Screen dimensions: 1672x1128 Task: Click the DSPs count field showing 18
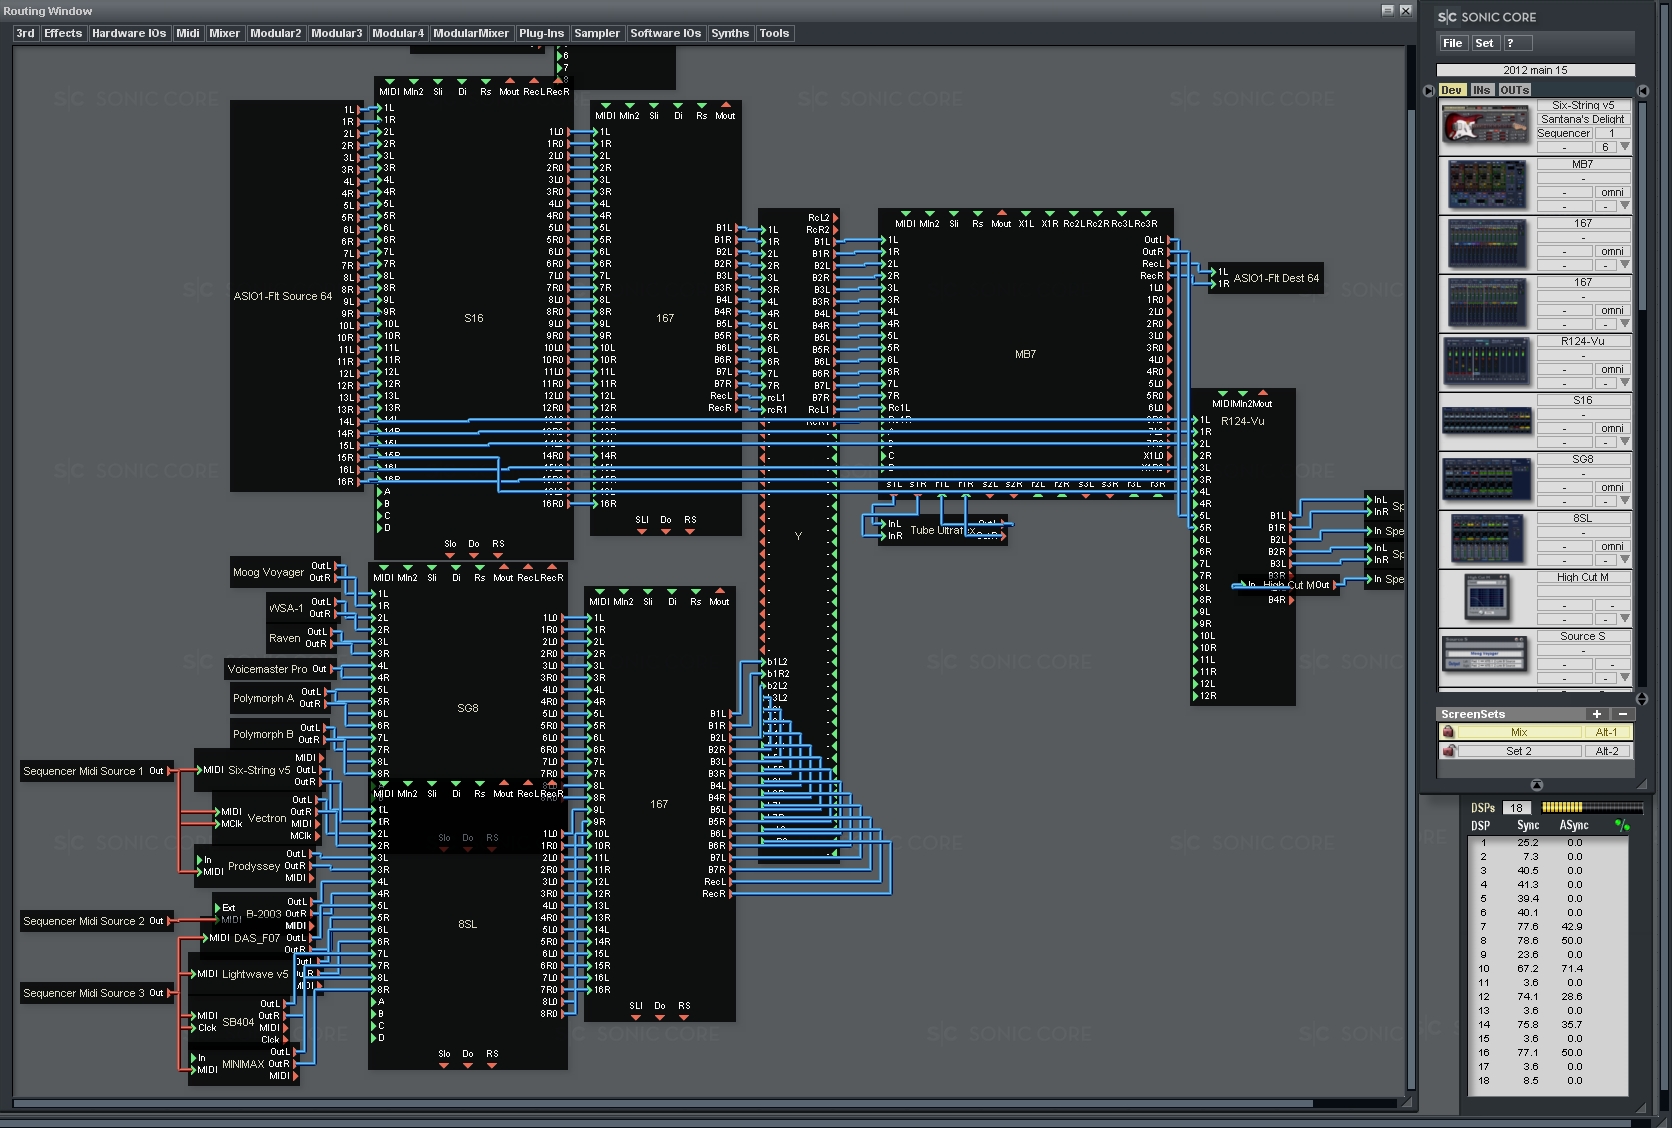pos(1517,808)
